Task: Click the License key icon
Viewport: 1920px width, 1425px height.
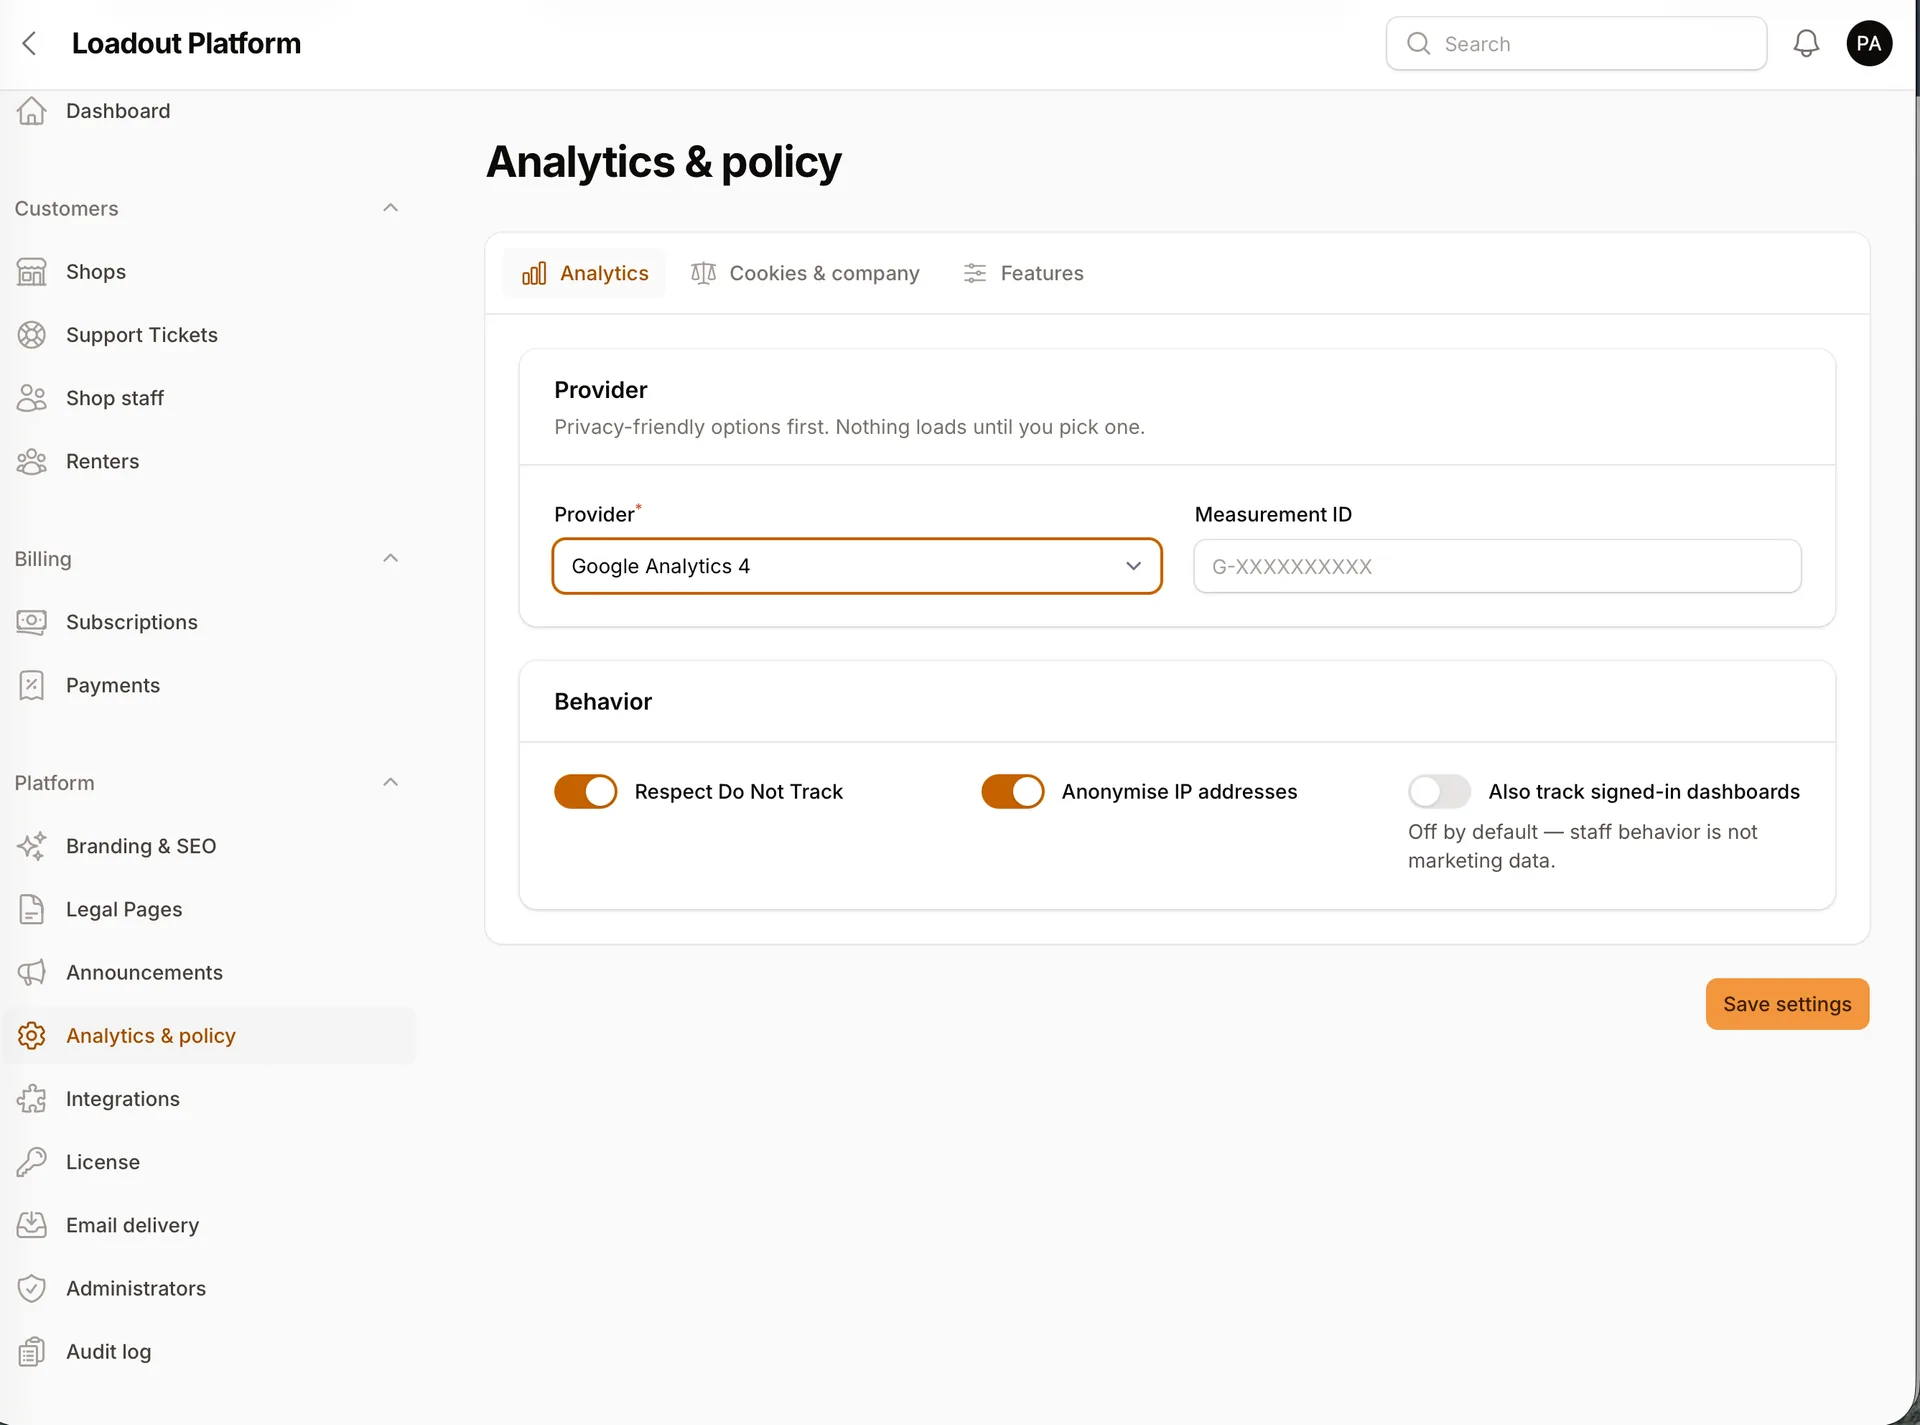Action: pos(32,1162)
